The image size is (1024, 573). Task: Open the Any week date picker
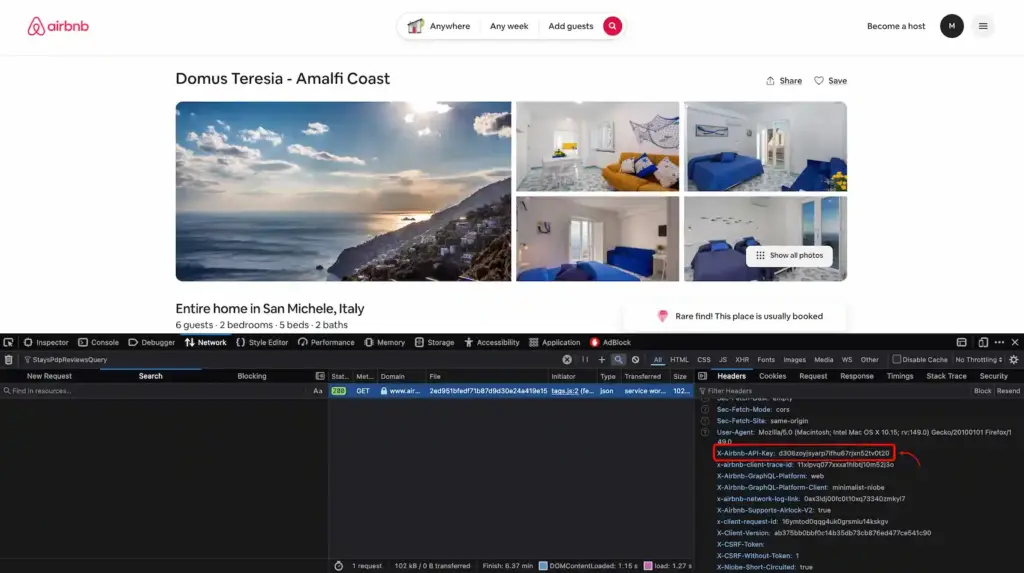point(509,26)
